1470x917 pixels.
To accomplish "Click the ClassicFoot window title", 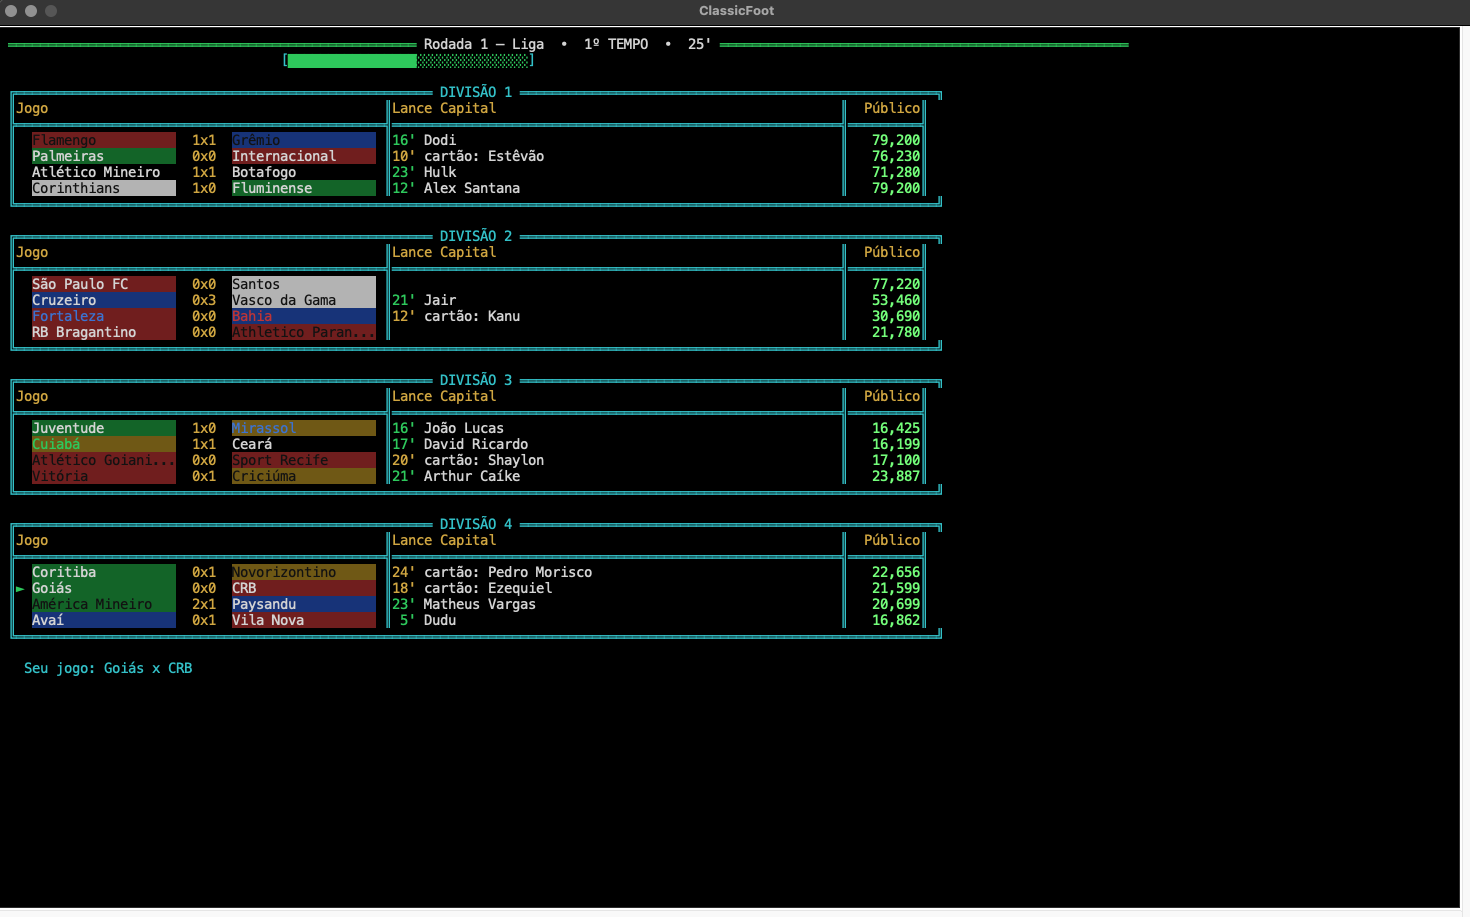I will (x=736, y=11).
